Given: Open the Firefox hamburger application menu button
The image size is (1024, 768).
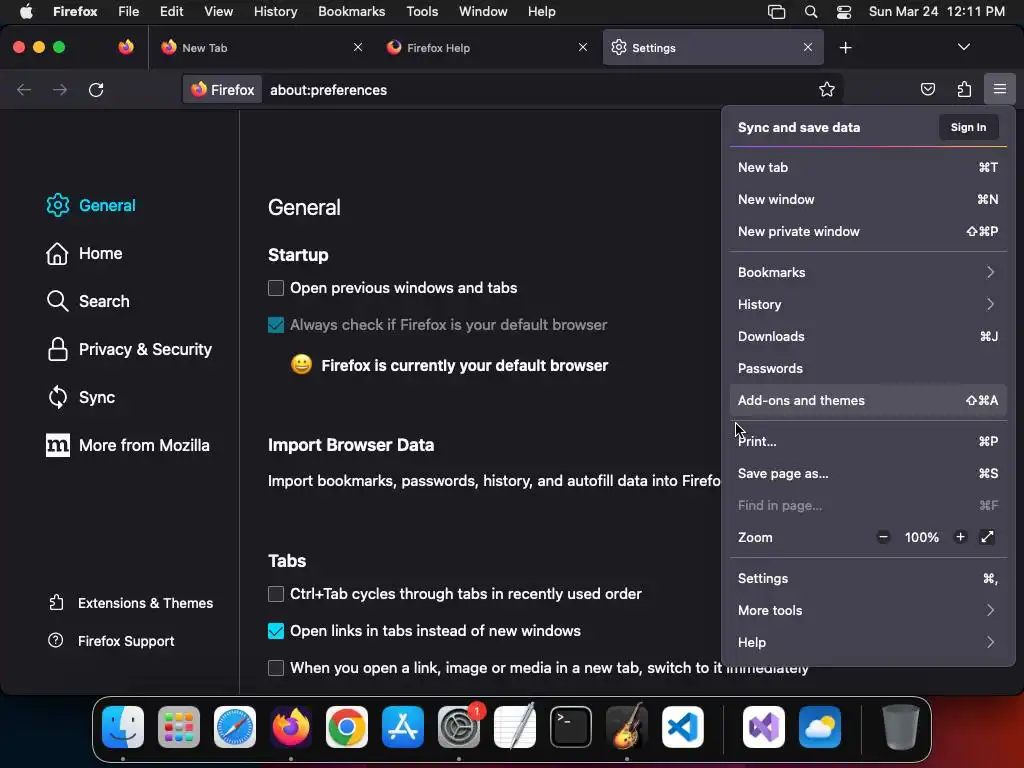Looking at the screenshot, I should point(999,89).
